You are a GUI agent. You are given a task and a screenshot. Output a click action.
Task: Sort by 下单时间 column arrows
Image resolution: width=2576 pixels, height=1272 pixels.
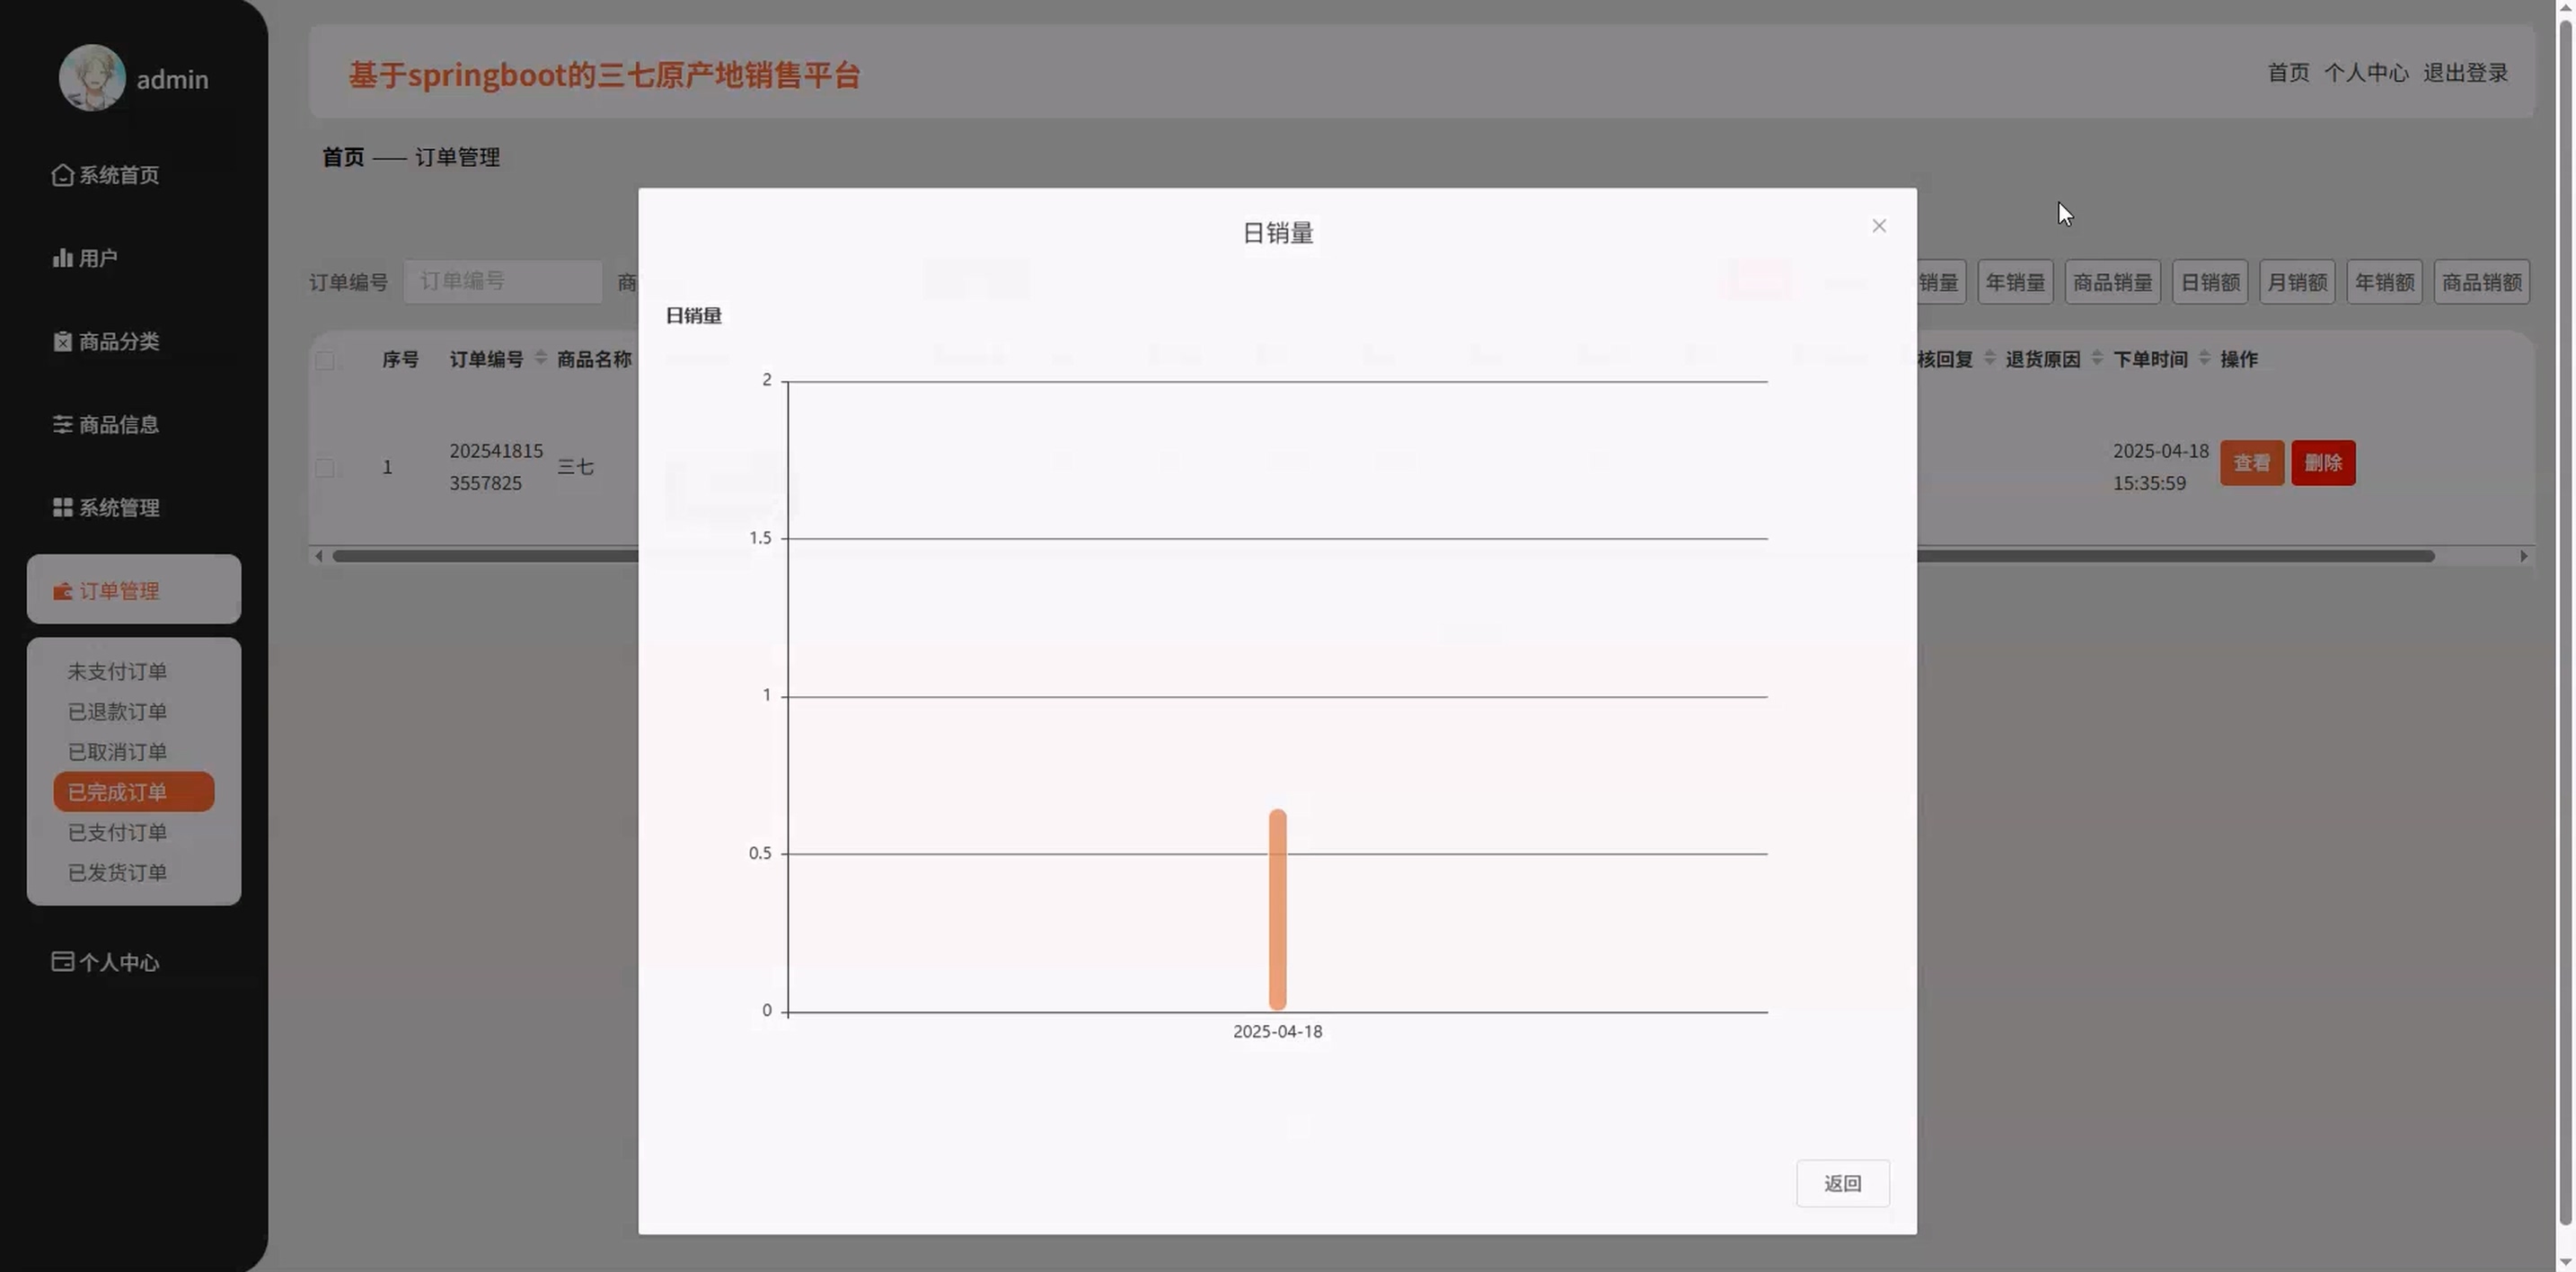[2204, 358]
